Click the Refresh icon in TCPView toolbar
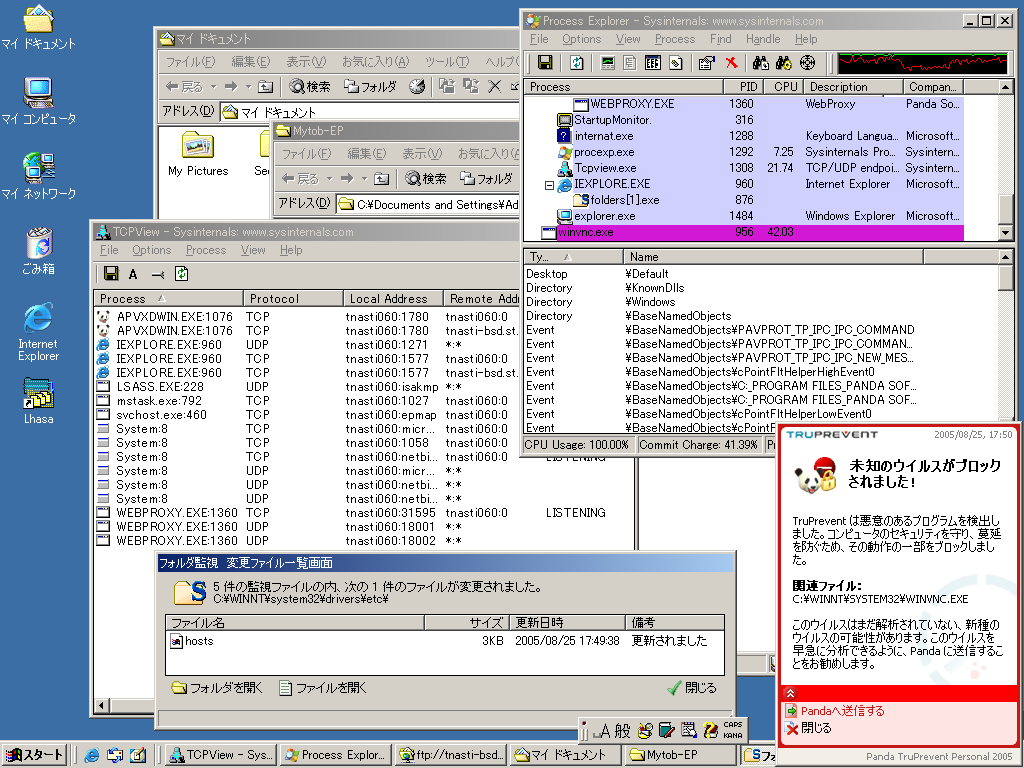 182,274
